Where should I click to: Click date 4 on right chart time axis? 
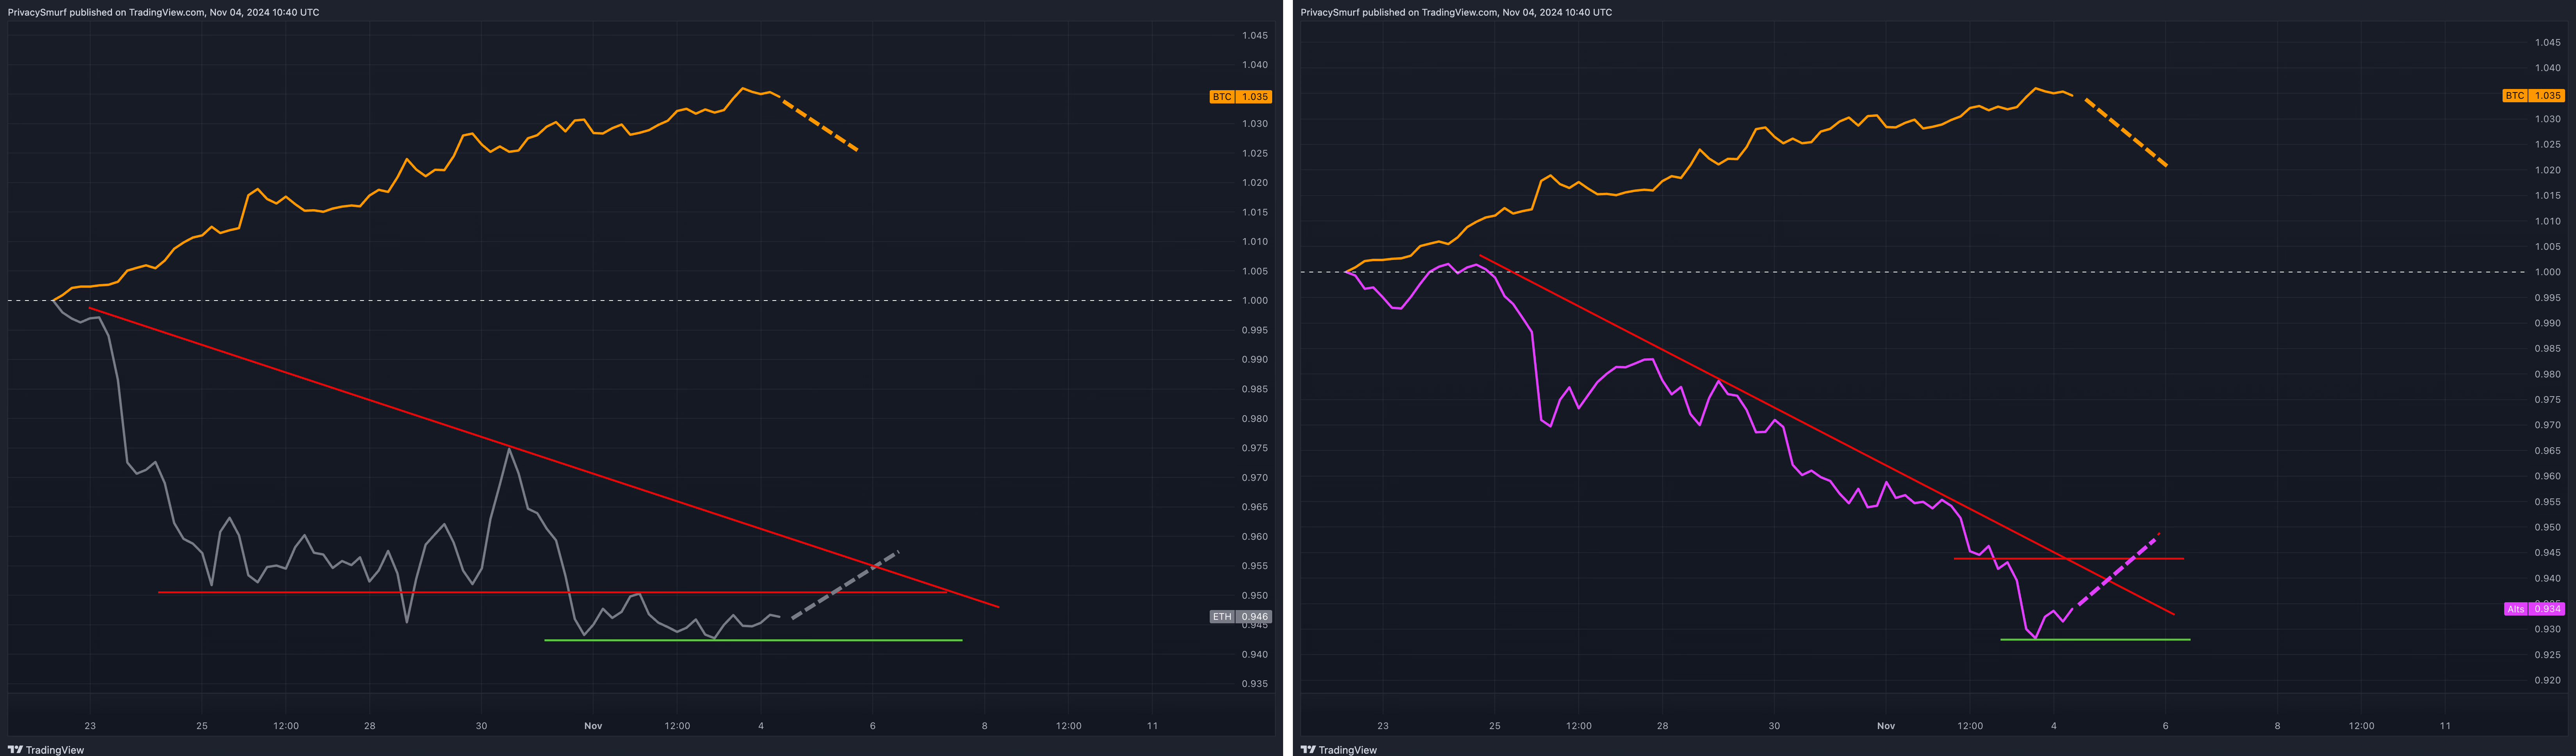2054,726
